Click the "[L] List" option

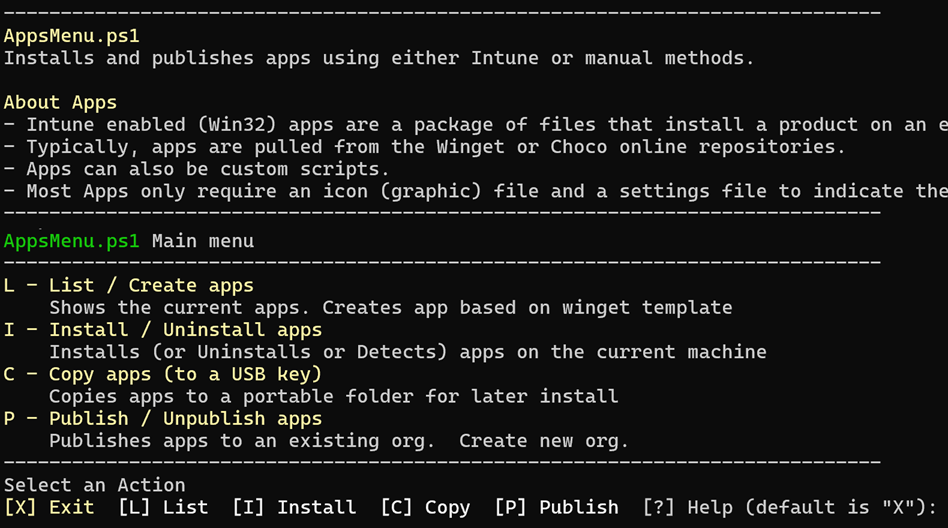point(163,507)
